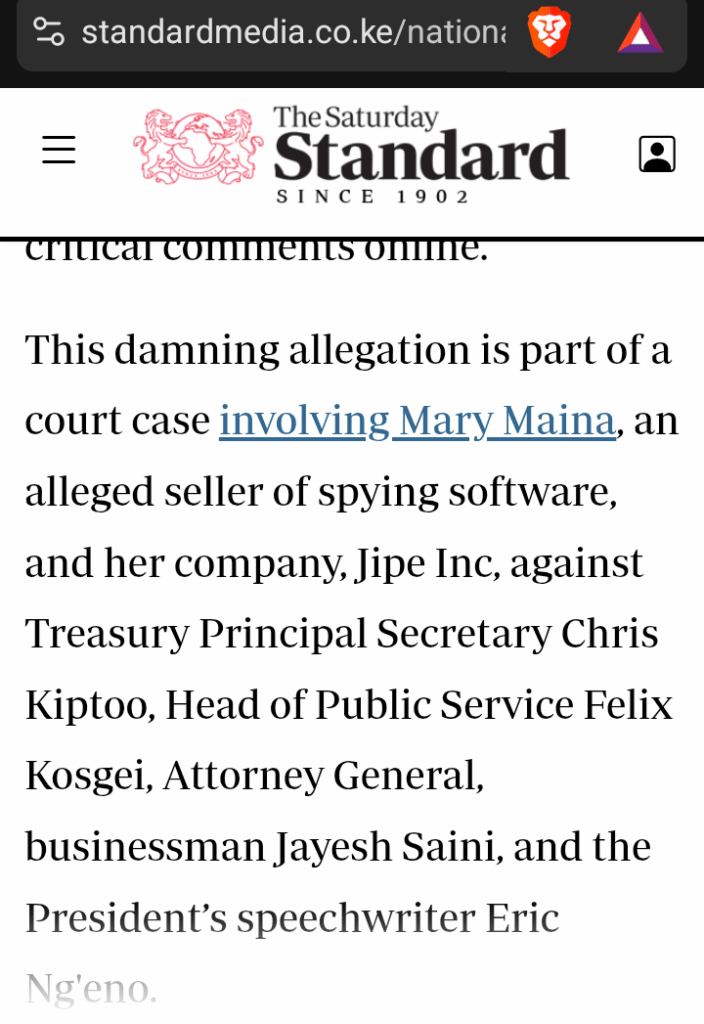Open the hamburger navigation menu
This screenshot has height=1024, width=704.
click(59, 150)
